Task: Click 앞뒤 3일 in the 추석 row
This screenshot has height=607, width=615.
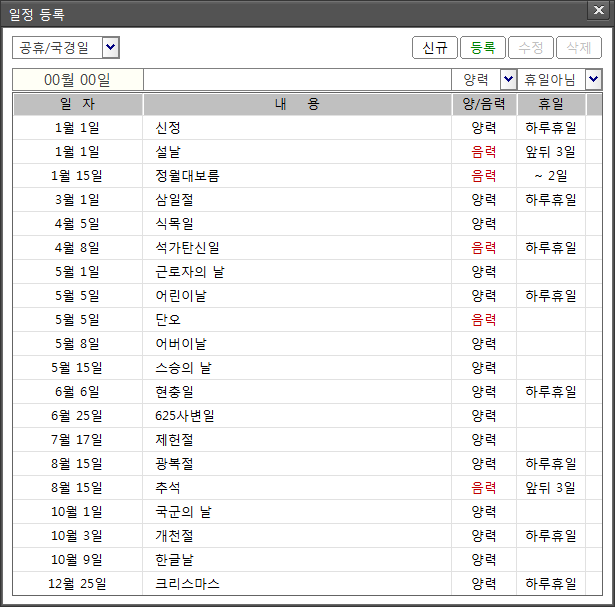Action: tap(550, 488)
